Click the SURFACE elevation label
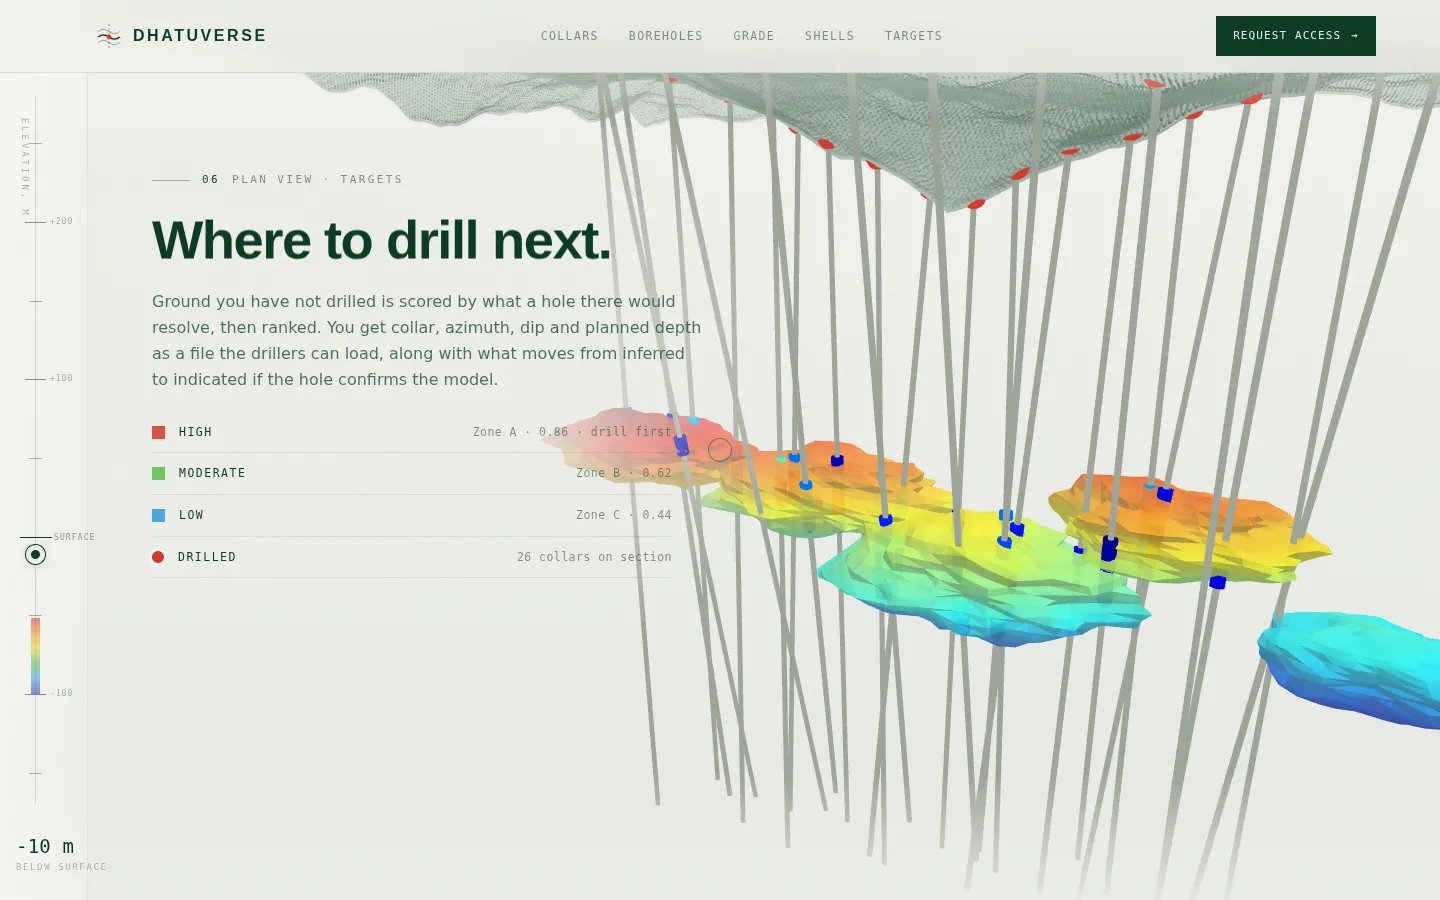 (74, 537)
